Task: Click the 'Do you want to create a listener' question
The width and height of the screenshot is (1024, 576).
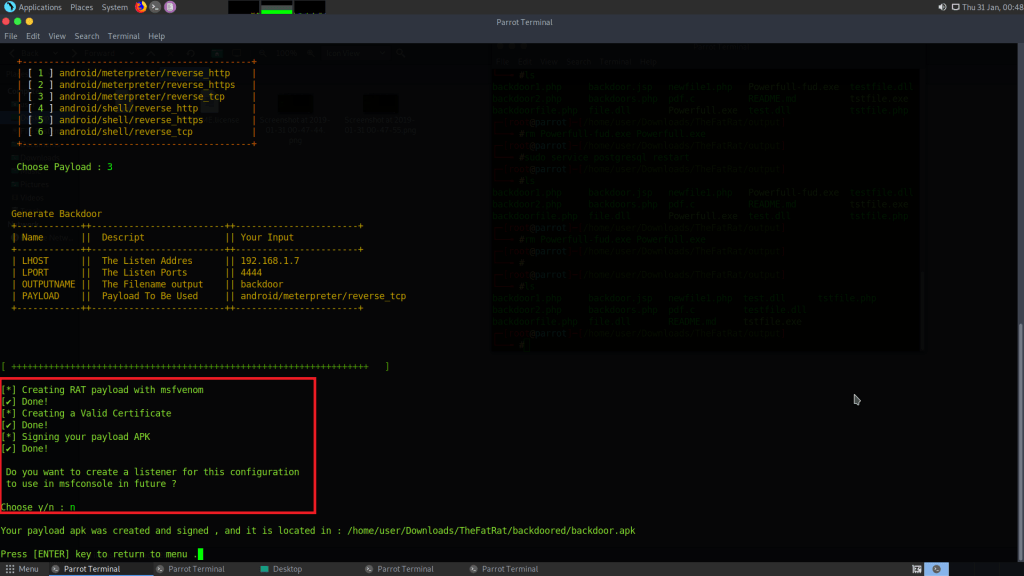Action: tap(153, 478)
